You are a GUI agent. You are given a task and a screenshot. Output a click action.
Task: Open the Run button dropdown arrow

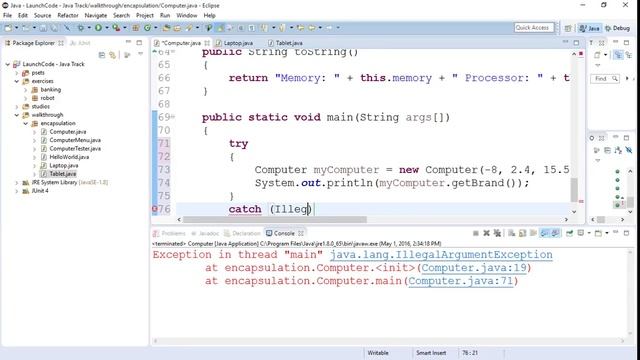[x=107, y=28]
